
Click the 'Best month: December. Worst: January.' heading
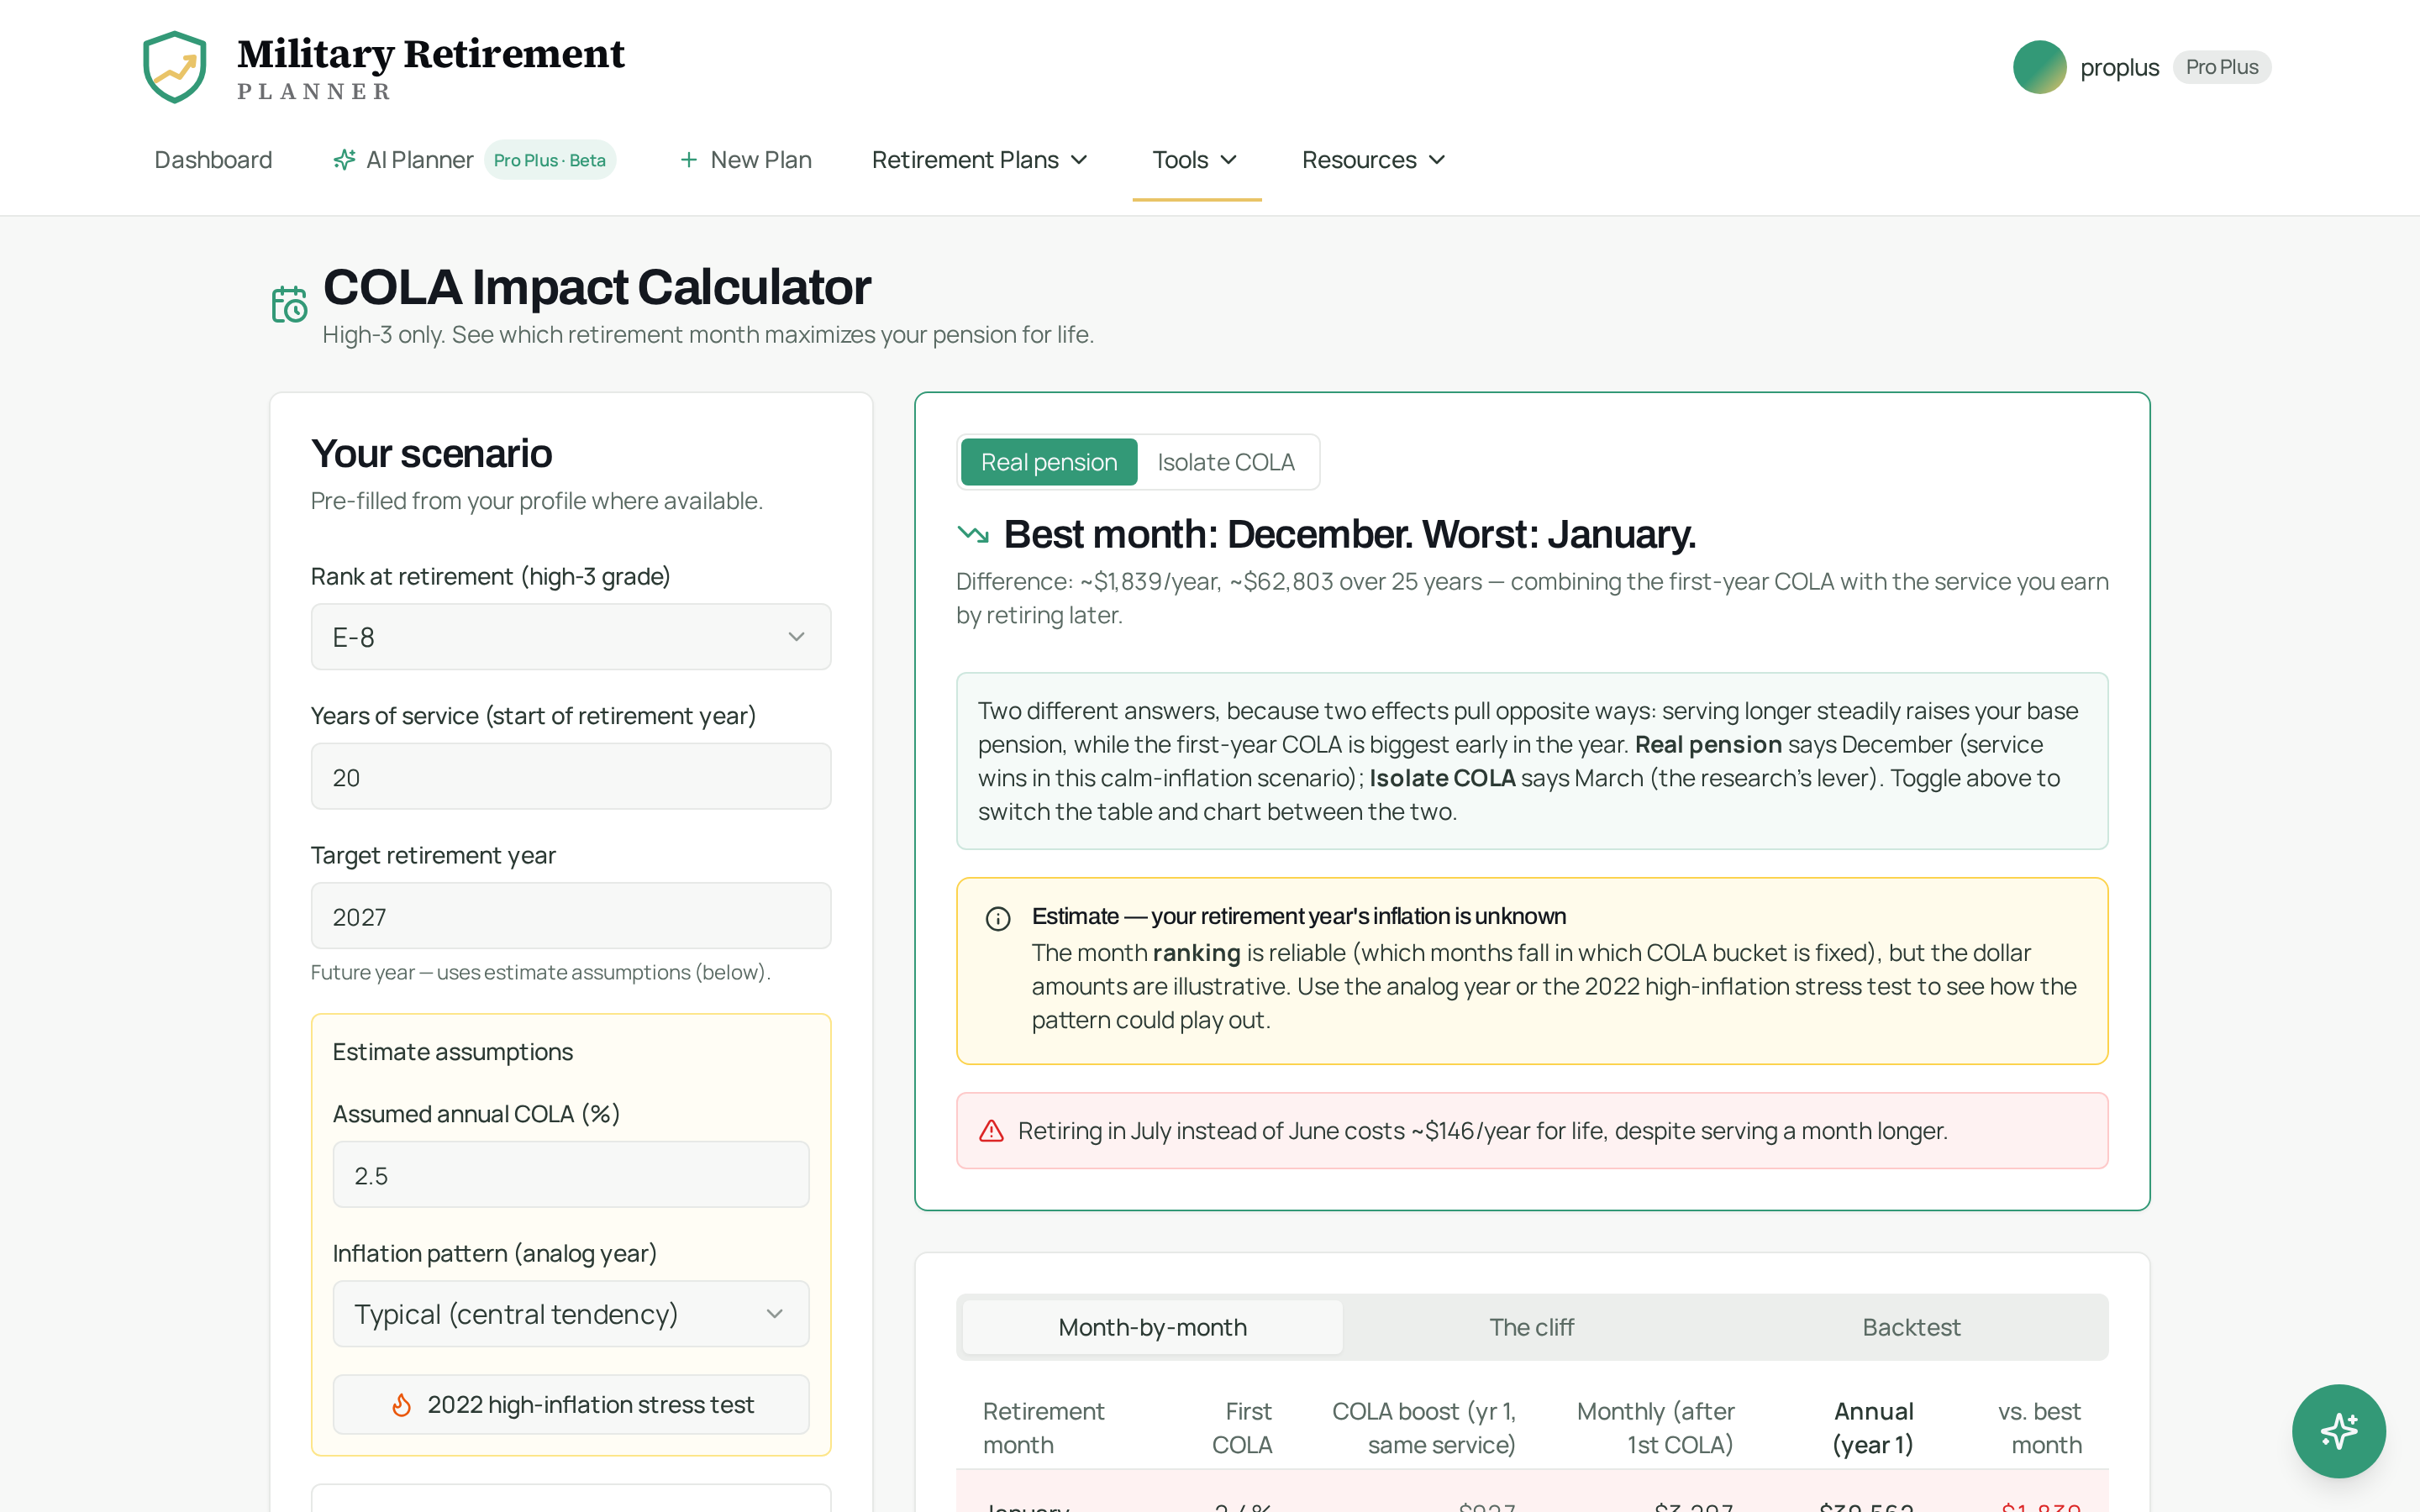[1350, 534]
